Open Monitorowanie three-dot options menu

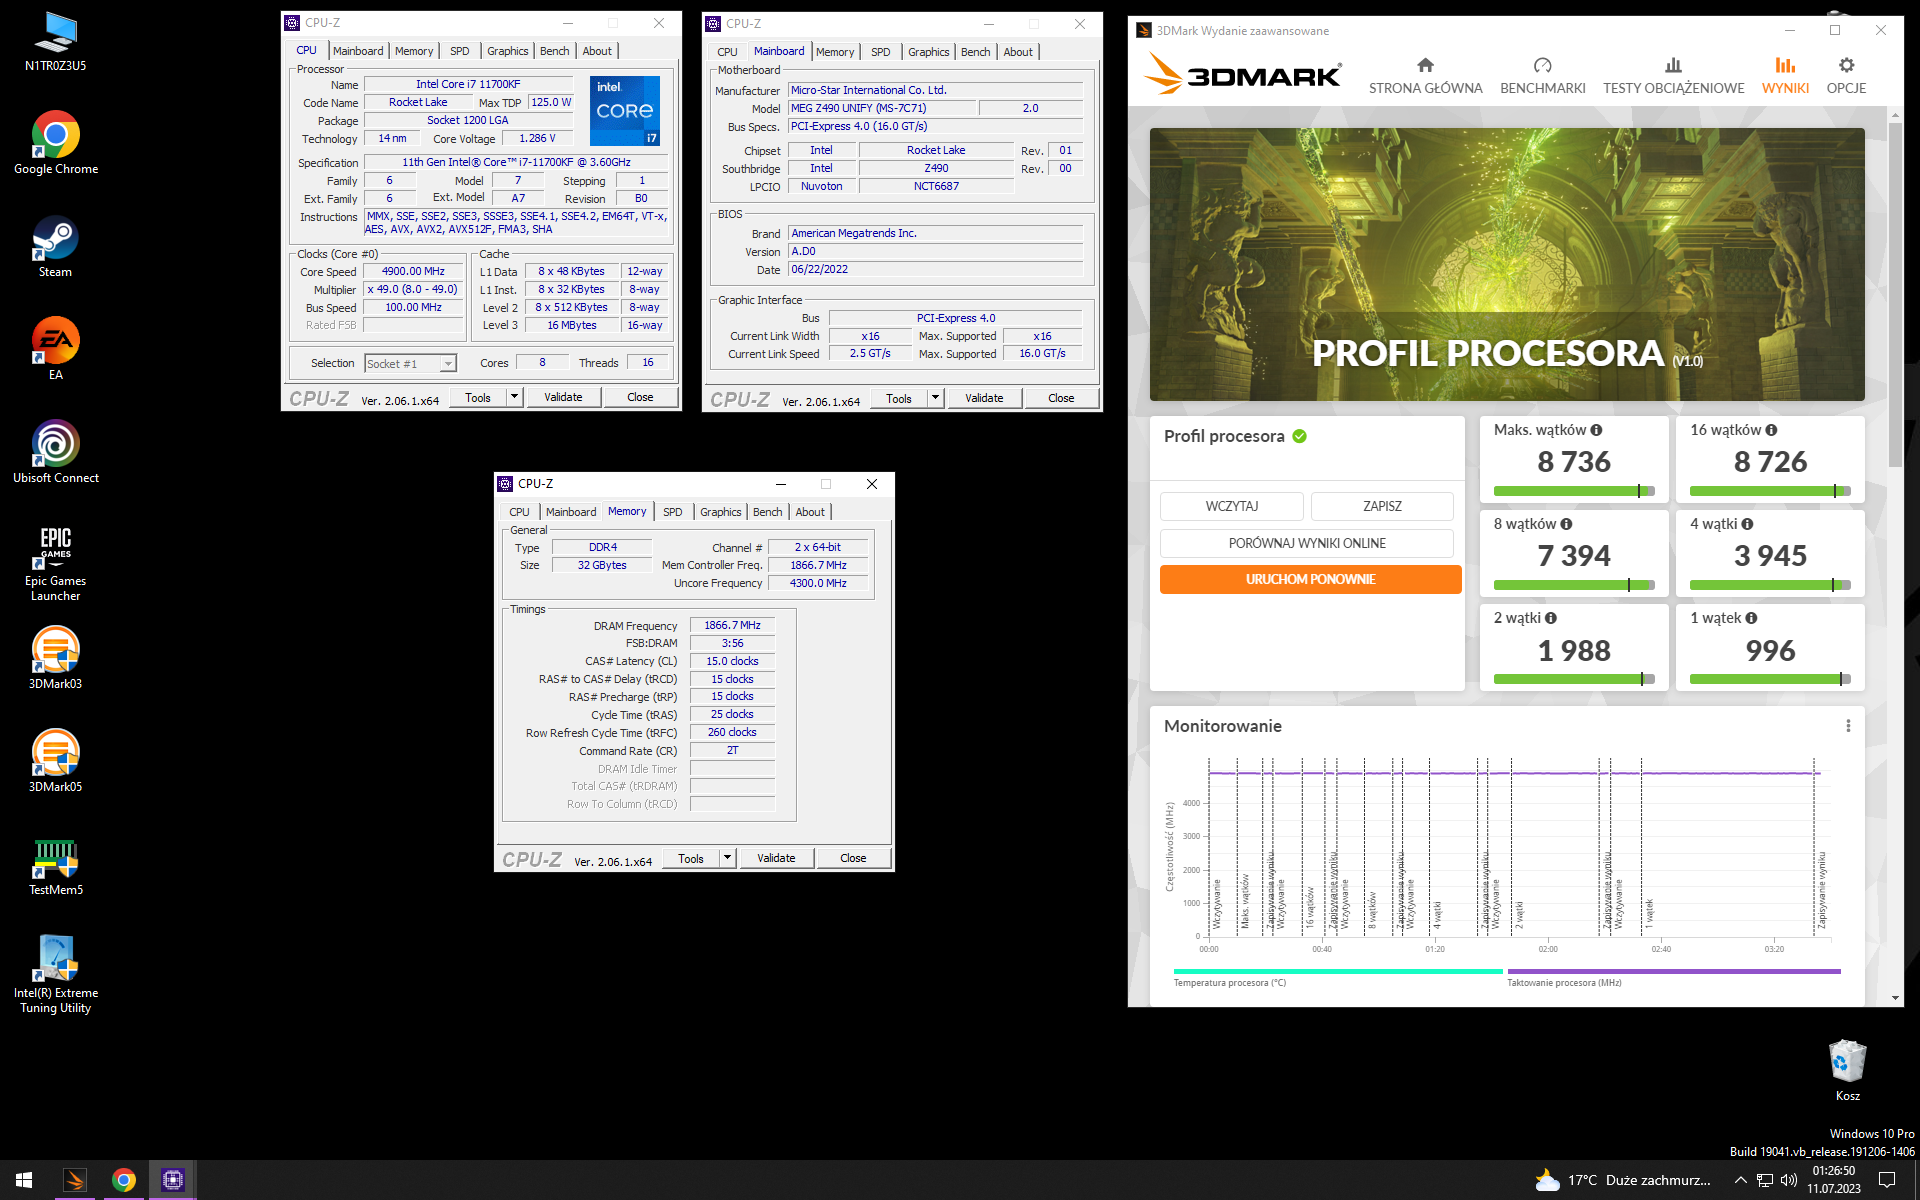click(1847, 726)
